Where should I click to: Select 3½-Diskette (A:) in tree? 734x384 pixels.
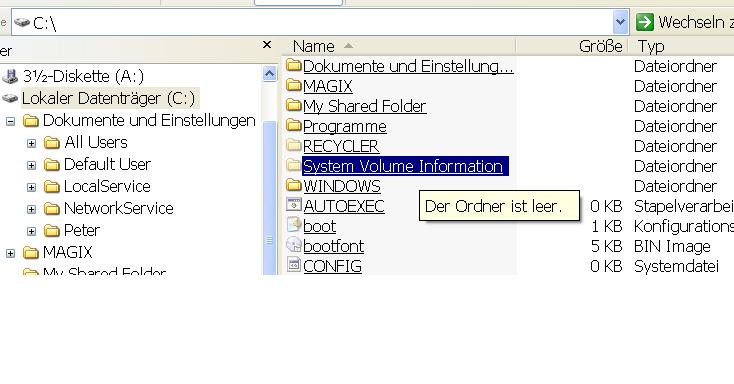coord(83,76)
